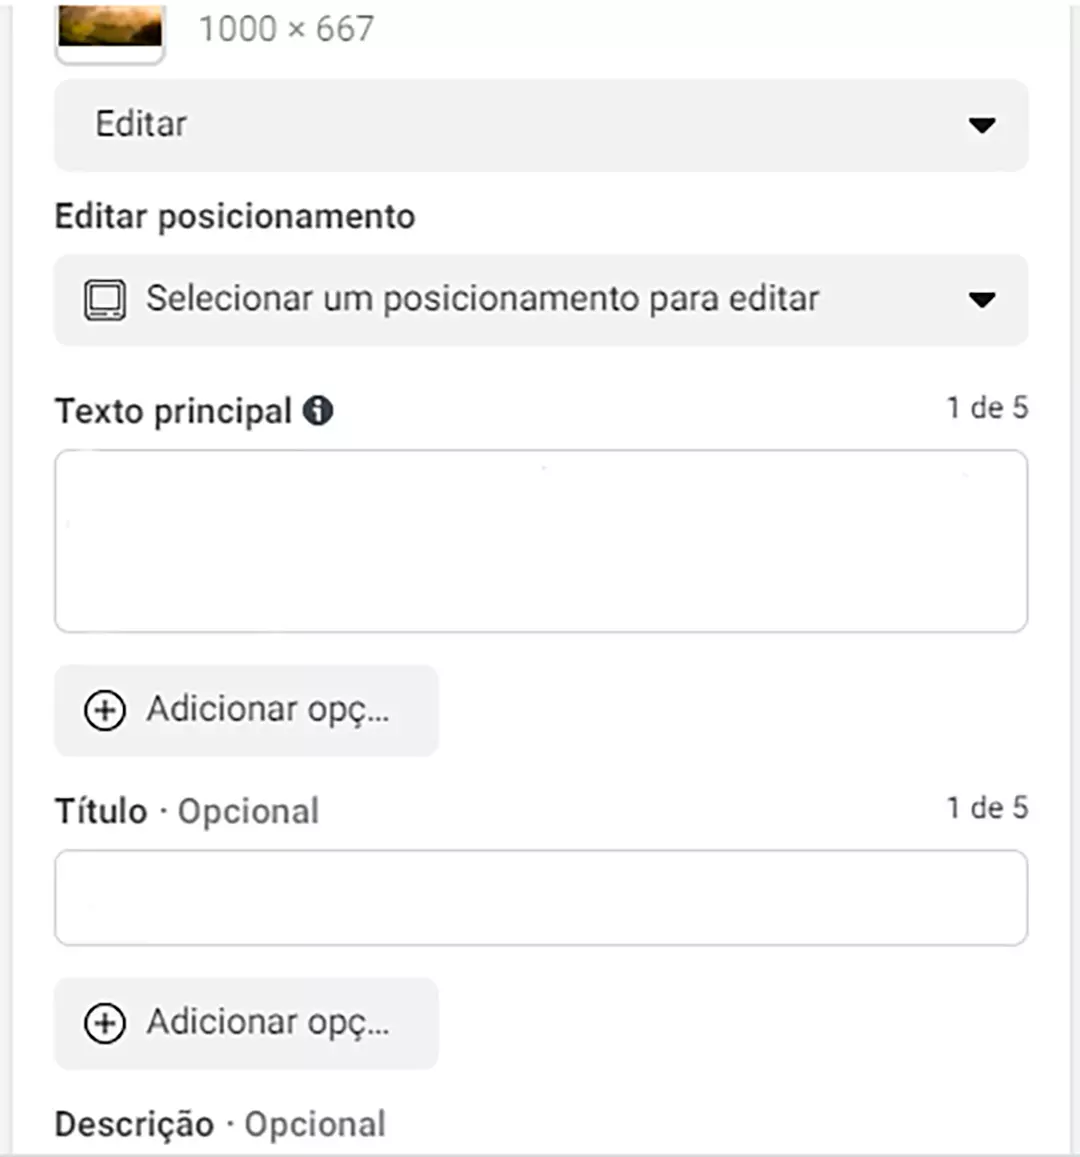Open the image thumbnail preview
This screenshot has height=1157, width=1080.
(110, 32)
